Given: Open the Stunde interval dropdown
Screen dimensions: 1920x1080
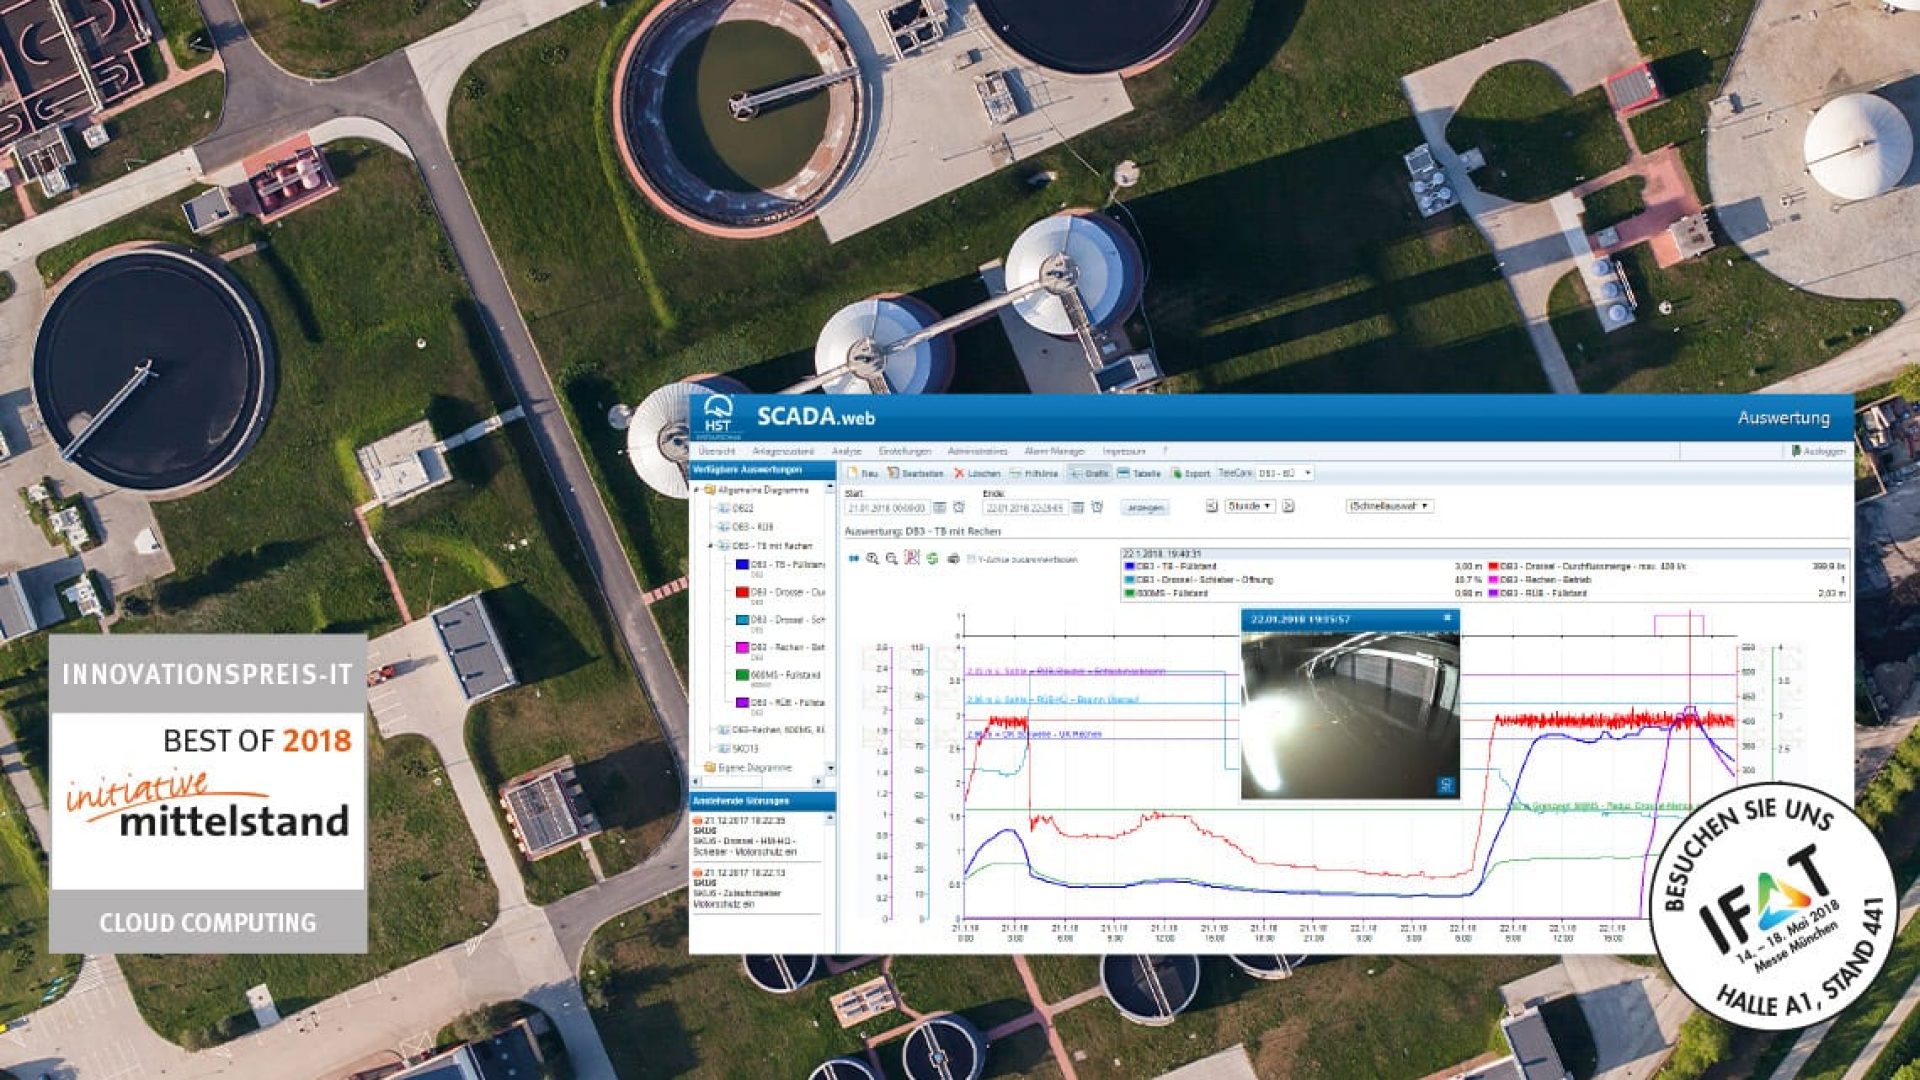Looking at the screenshot, I should point(1250,506).
